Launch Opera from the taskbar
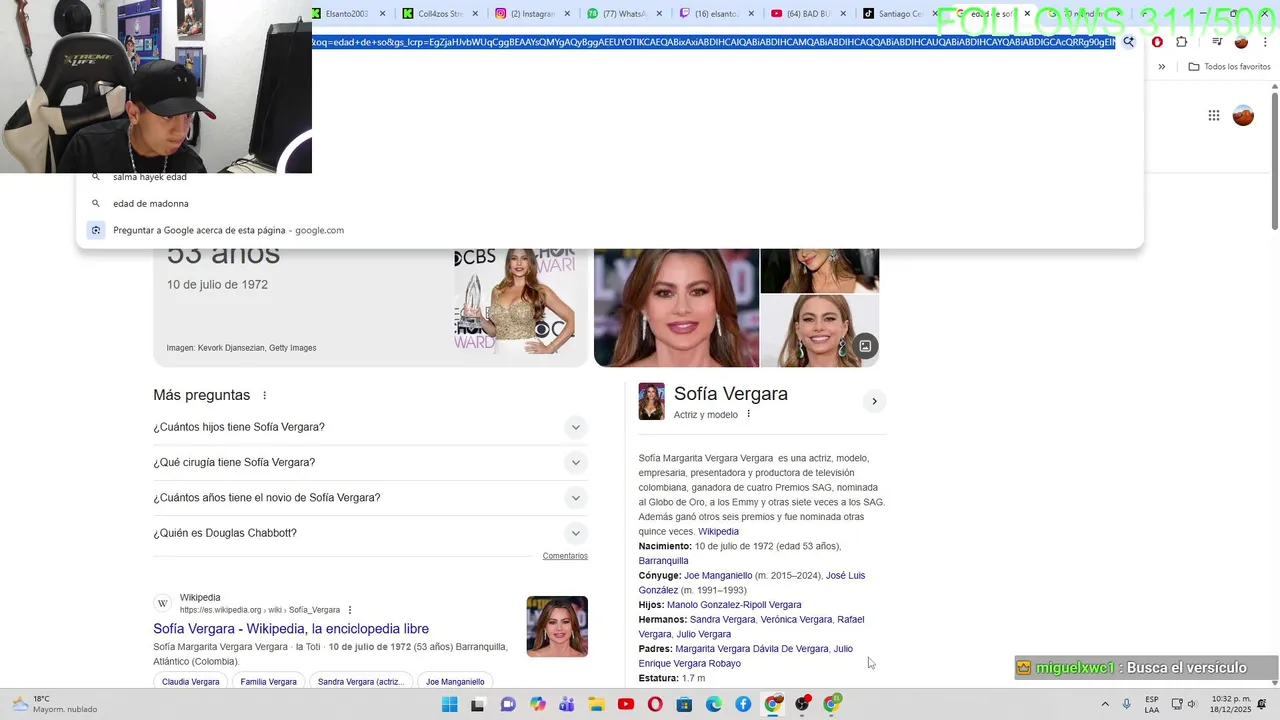Screen dimensions: 1280x720 (x=655, y=705)
